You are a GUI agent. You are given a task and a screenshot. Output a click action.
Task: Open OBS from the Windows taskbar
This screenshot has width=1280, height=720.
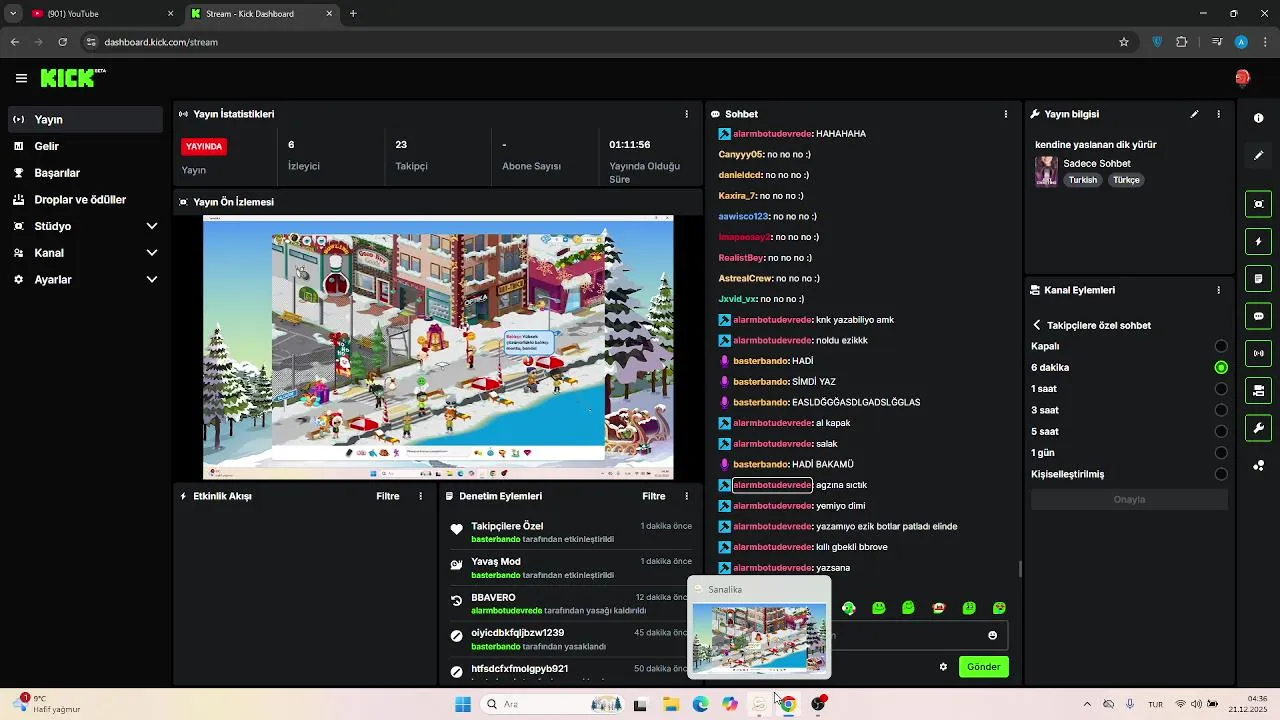(818, 704)
